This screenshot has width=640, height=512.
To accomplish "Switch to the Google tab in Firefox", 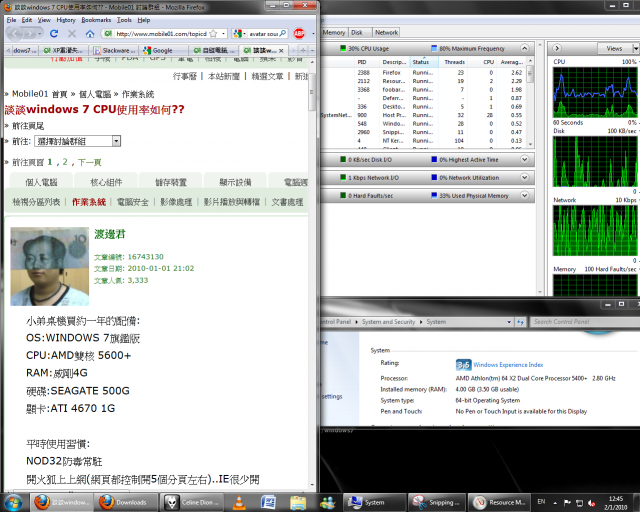I will tap(163, 50).
